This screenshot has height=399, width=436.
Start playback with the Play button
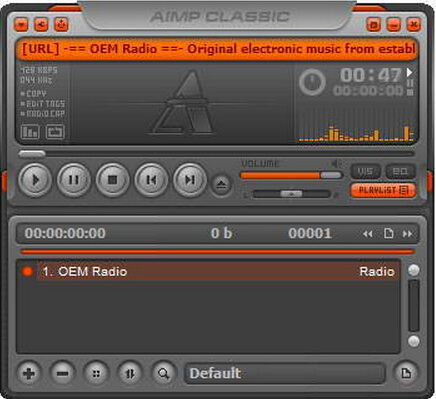(35, 180)
